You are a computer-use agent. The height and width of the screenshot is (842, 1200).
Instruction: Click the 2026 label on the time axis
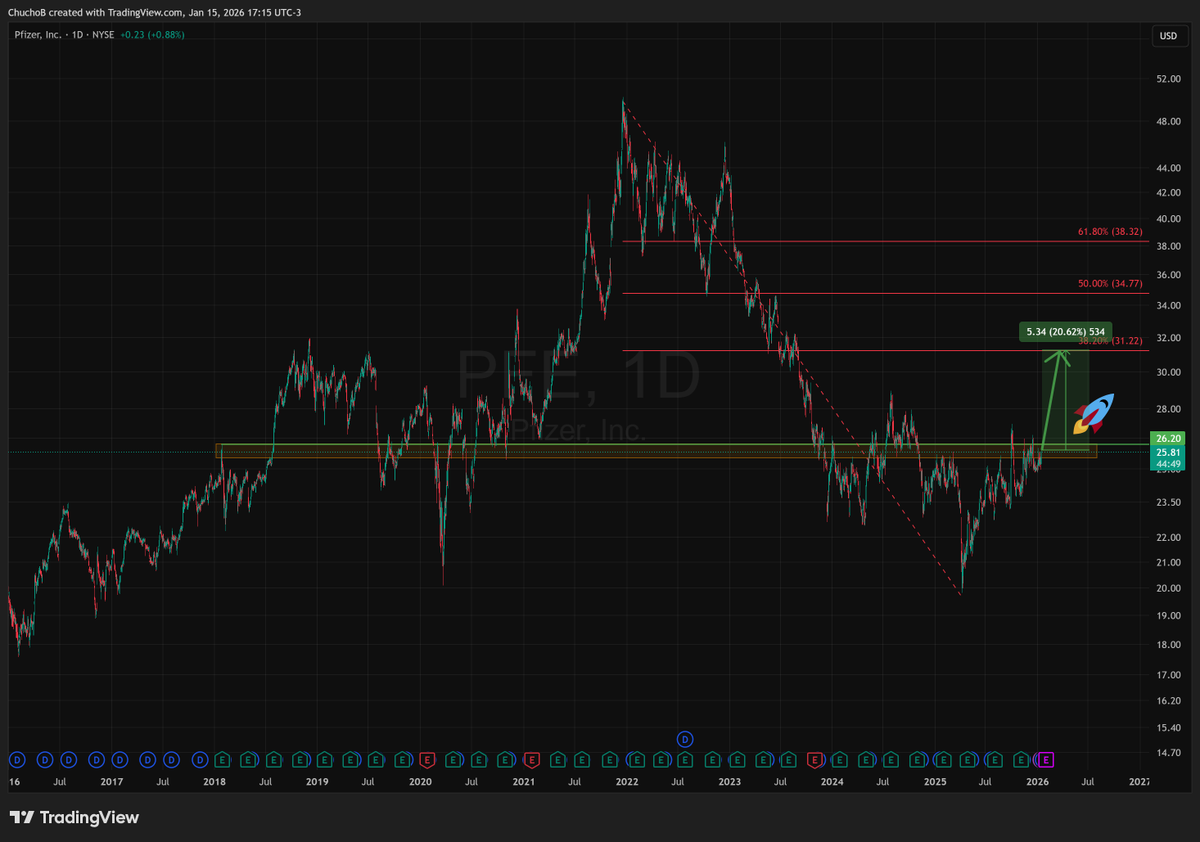tap(1038, 781)
